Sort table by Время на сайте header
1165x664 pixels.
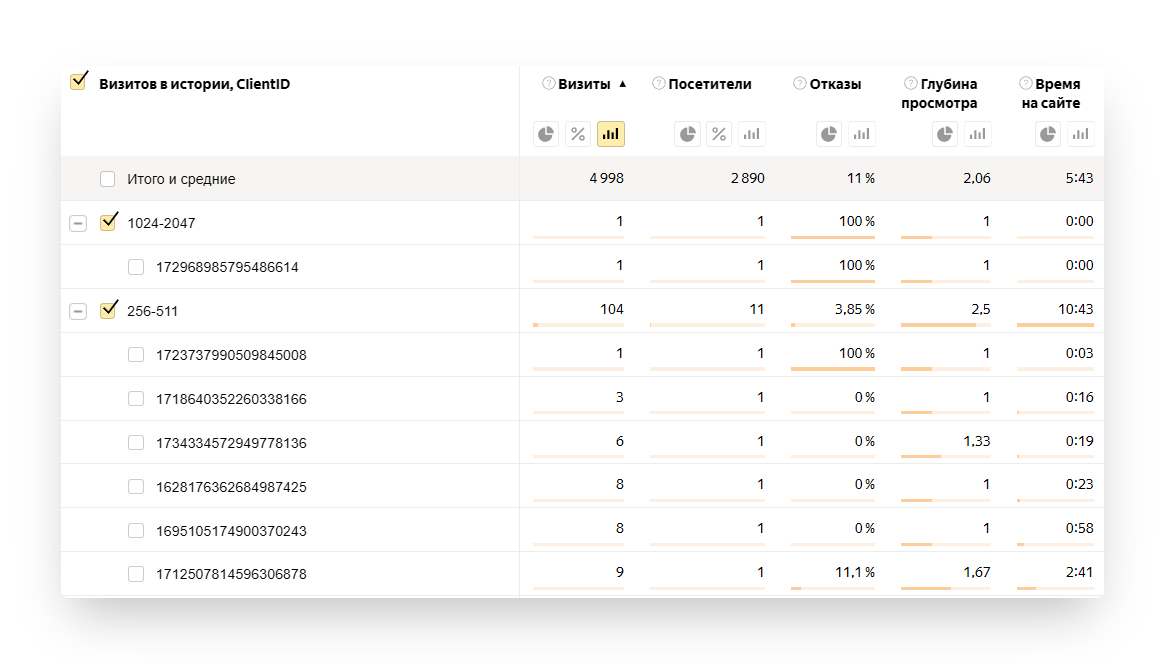coord(1057,94)
